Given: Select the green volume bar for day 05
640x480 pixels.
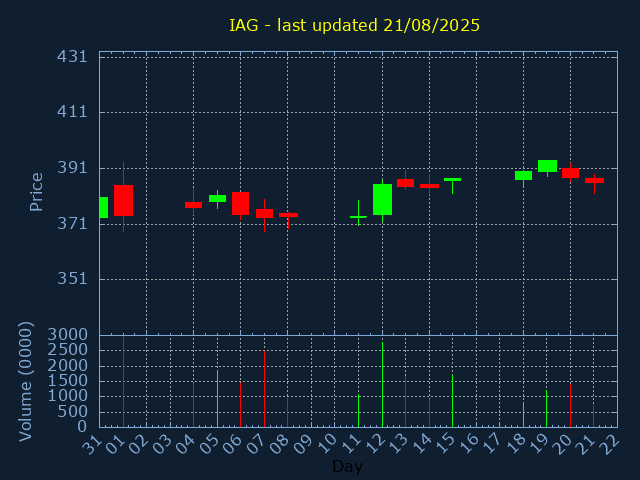Looking at the screenshot, I should click(218, 398).
